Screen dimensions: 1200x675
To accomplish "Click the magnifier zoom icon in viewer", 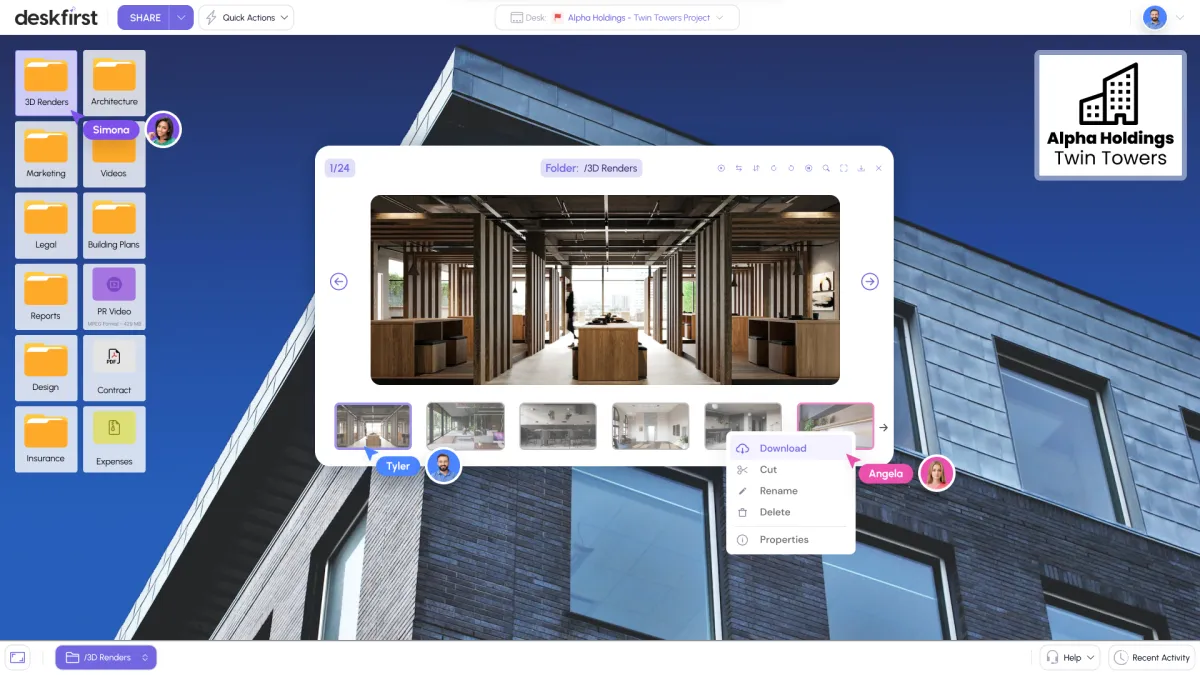I will [x=826, y=168].
